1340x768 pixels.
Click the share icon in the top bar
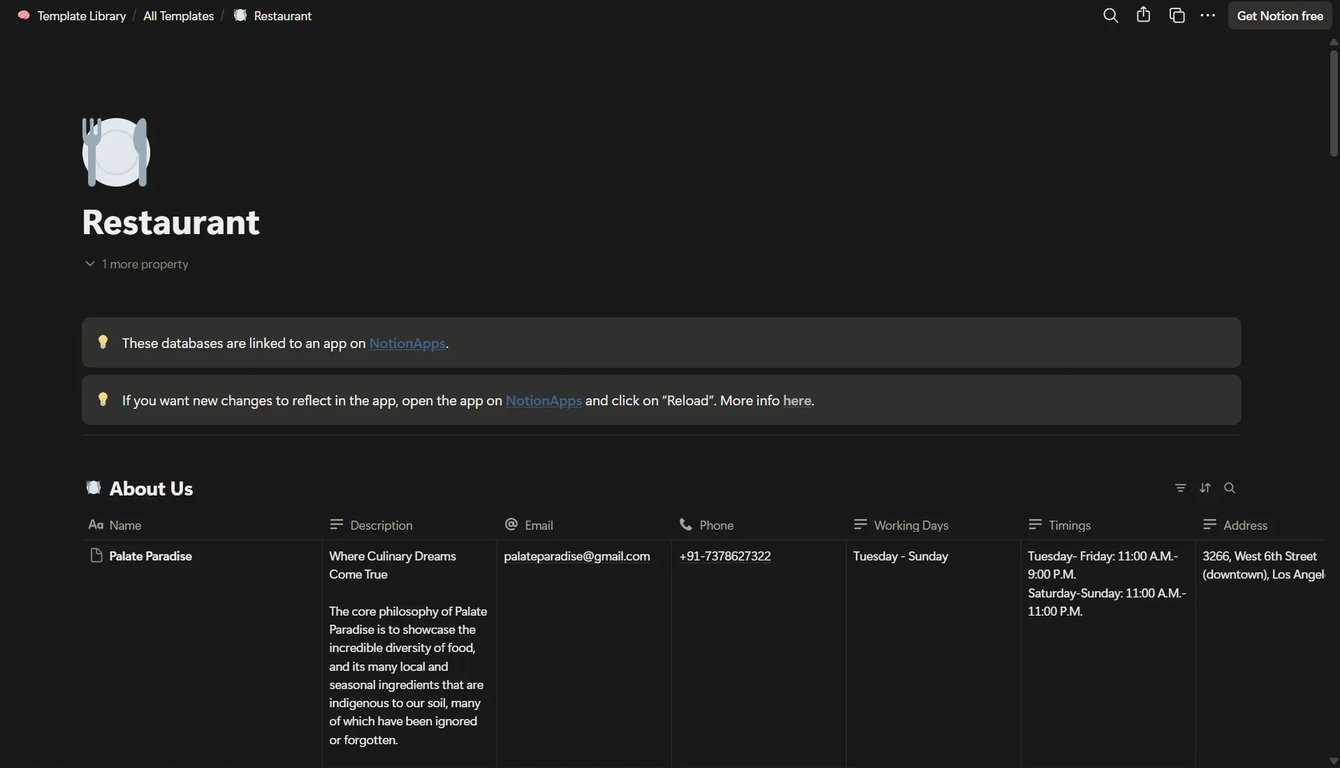tap(1144, 15)
